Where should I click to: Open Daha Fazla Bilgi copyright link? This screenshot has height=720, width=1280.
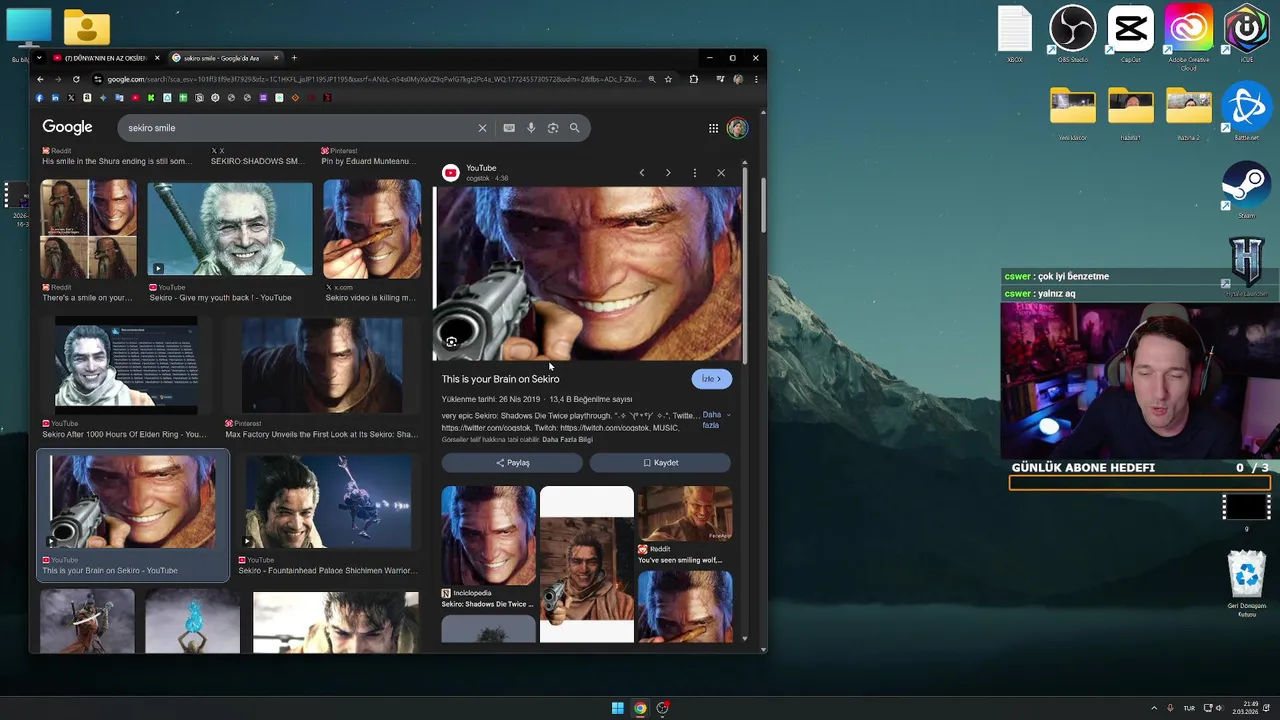(567, 439)
